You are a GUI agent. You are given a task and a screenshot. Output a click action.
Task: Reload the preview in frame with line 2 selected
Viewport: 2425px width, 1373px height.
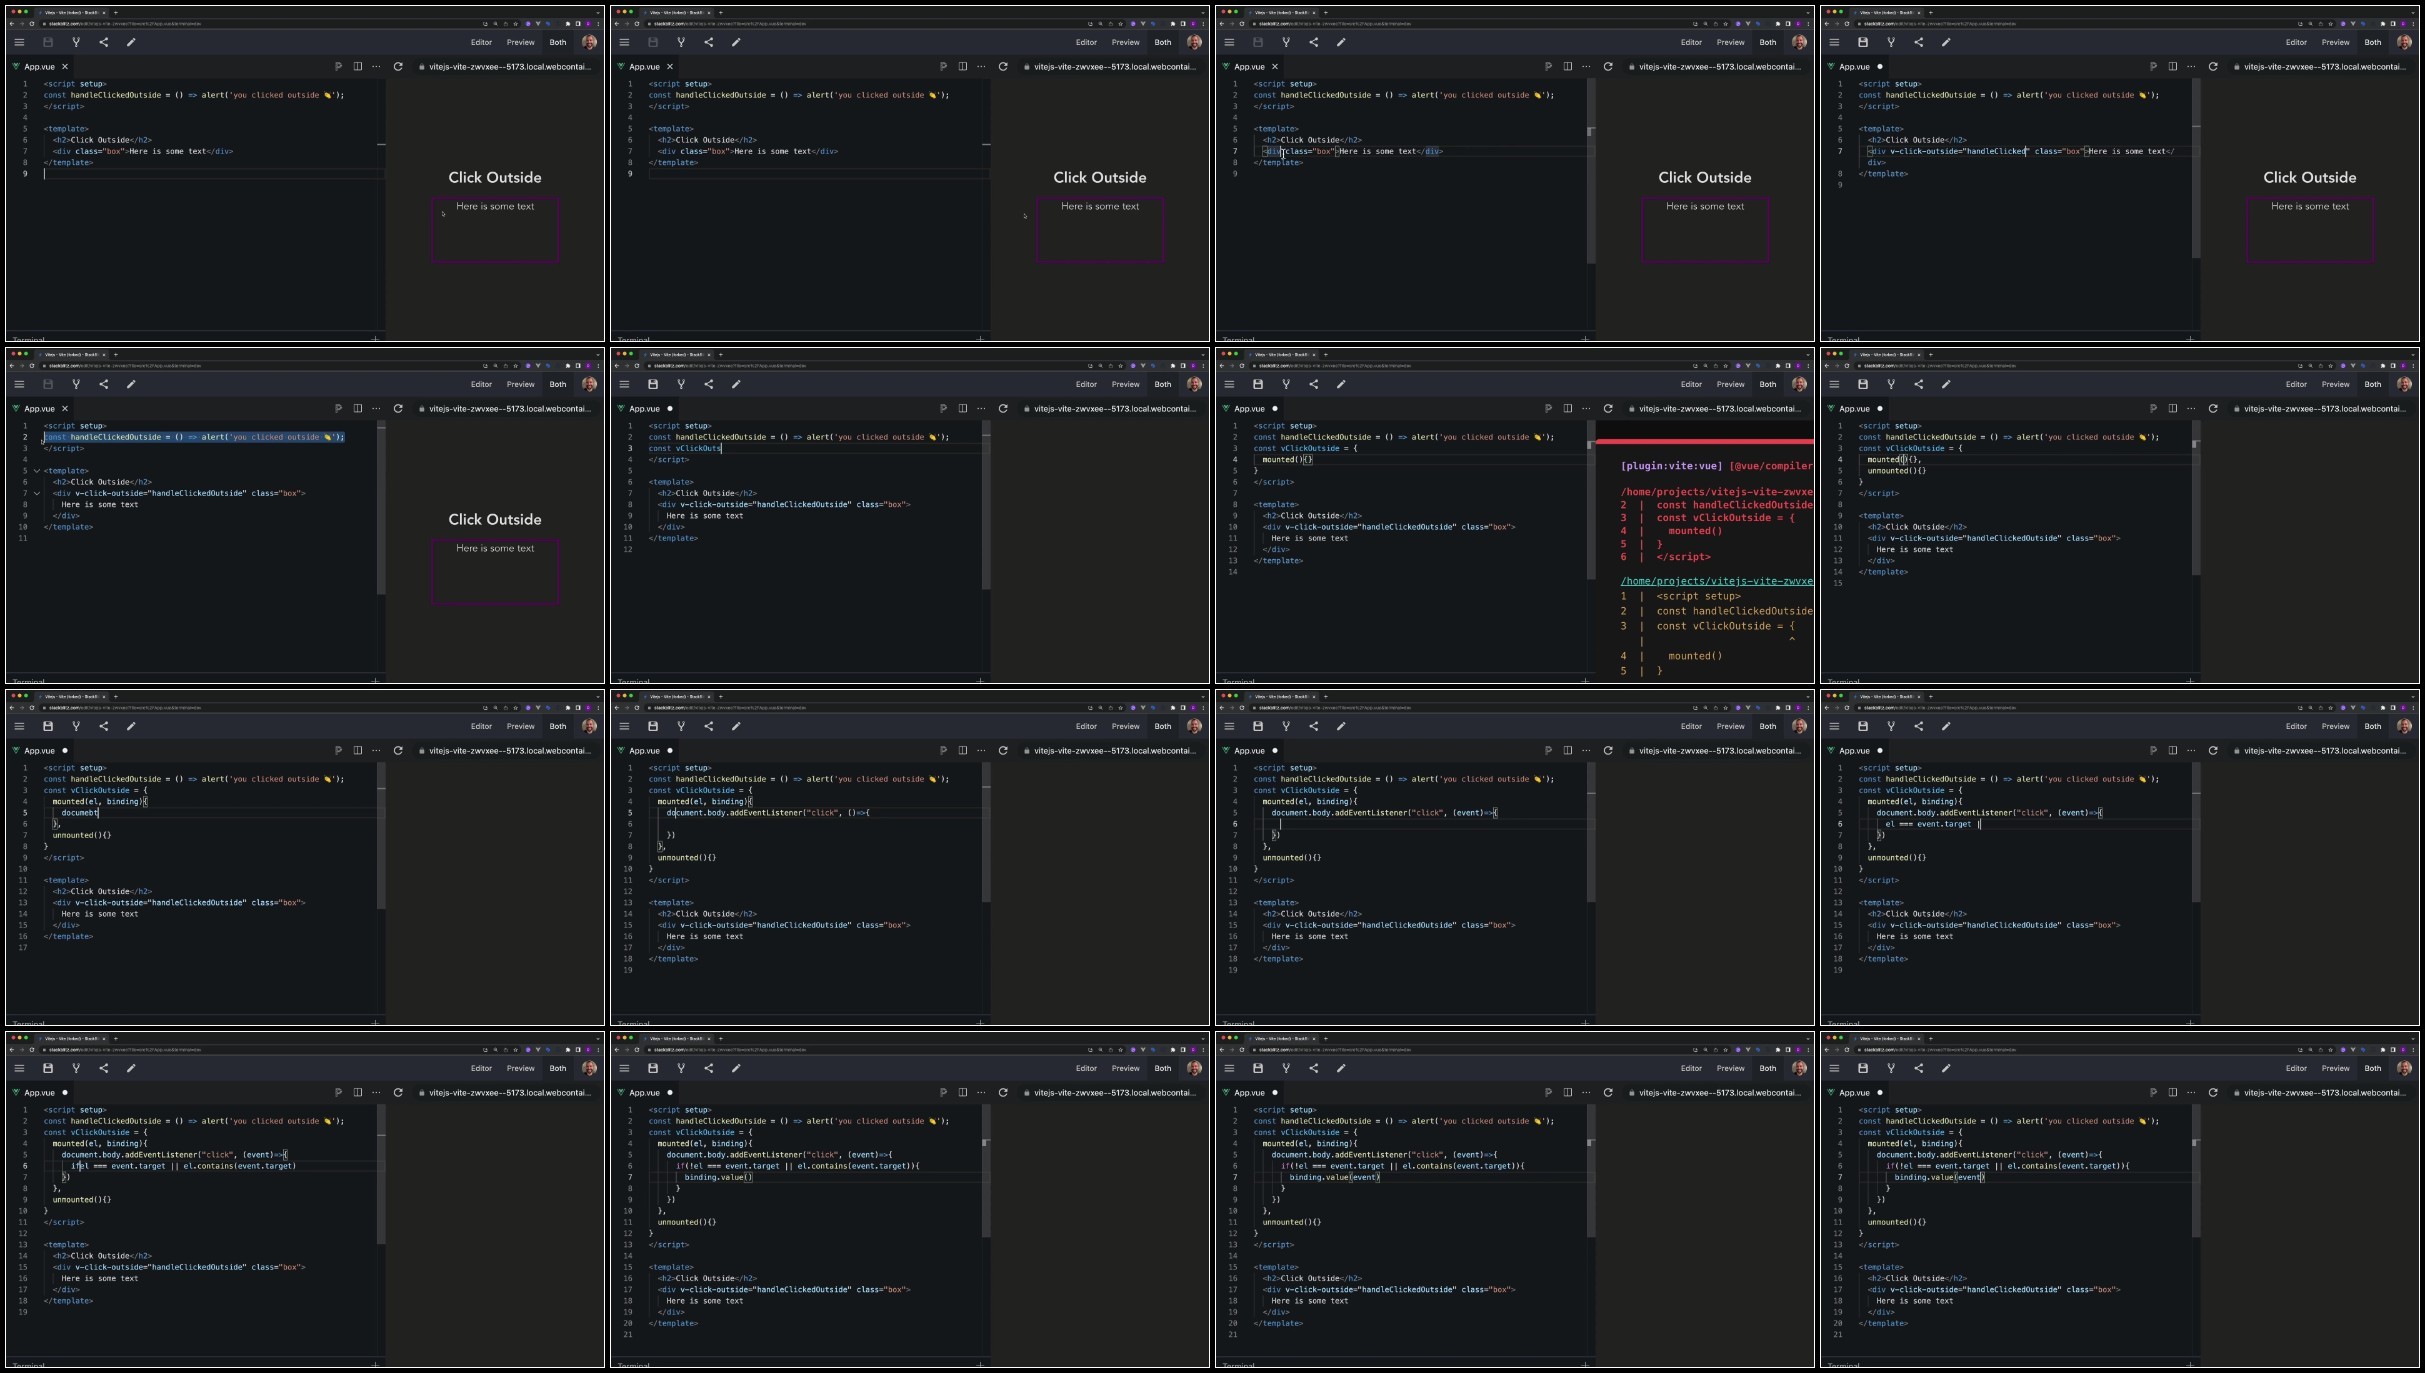(398, 408)
